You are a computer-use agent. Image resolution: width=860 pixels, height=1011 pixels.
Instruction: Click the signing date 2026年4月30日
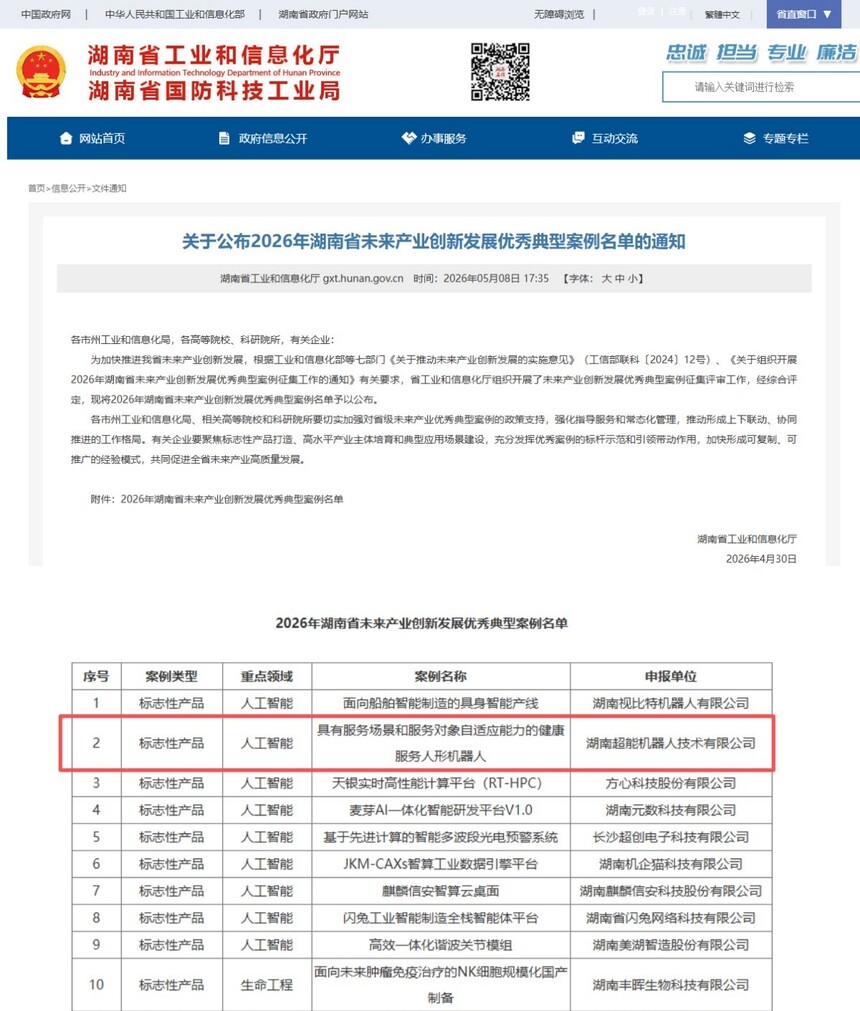click(x=761, y=559)
